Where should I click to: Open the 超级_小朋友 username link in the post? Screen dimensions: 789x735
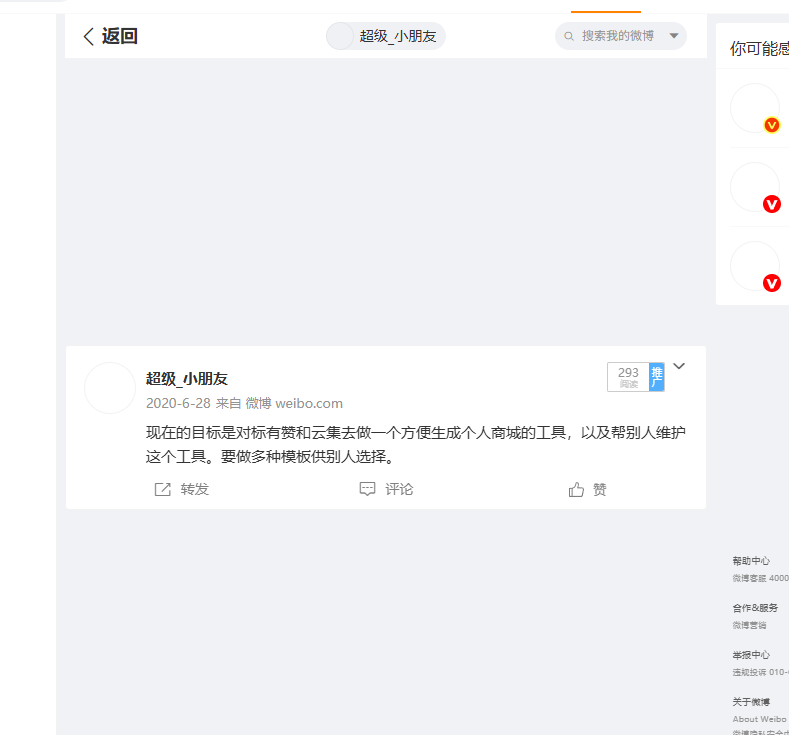tap(187, 378)
